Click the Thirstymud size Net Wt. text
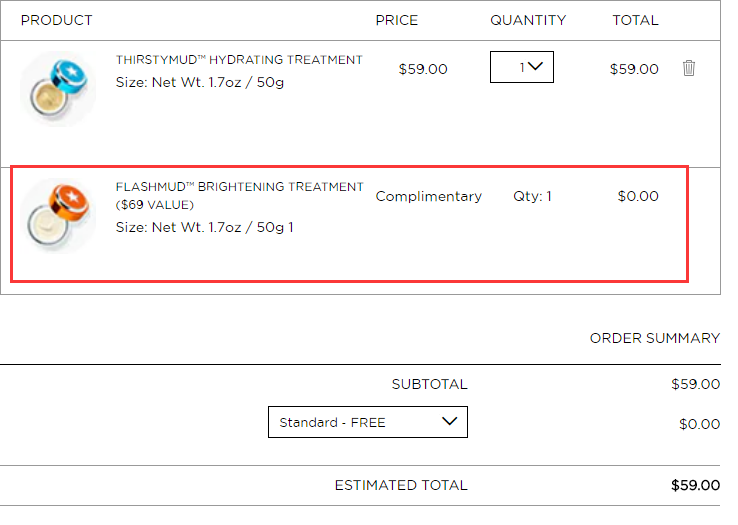 (200, 82)
